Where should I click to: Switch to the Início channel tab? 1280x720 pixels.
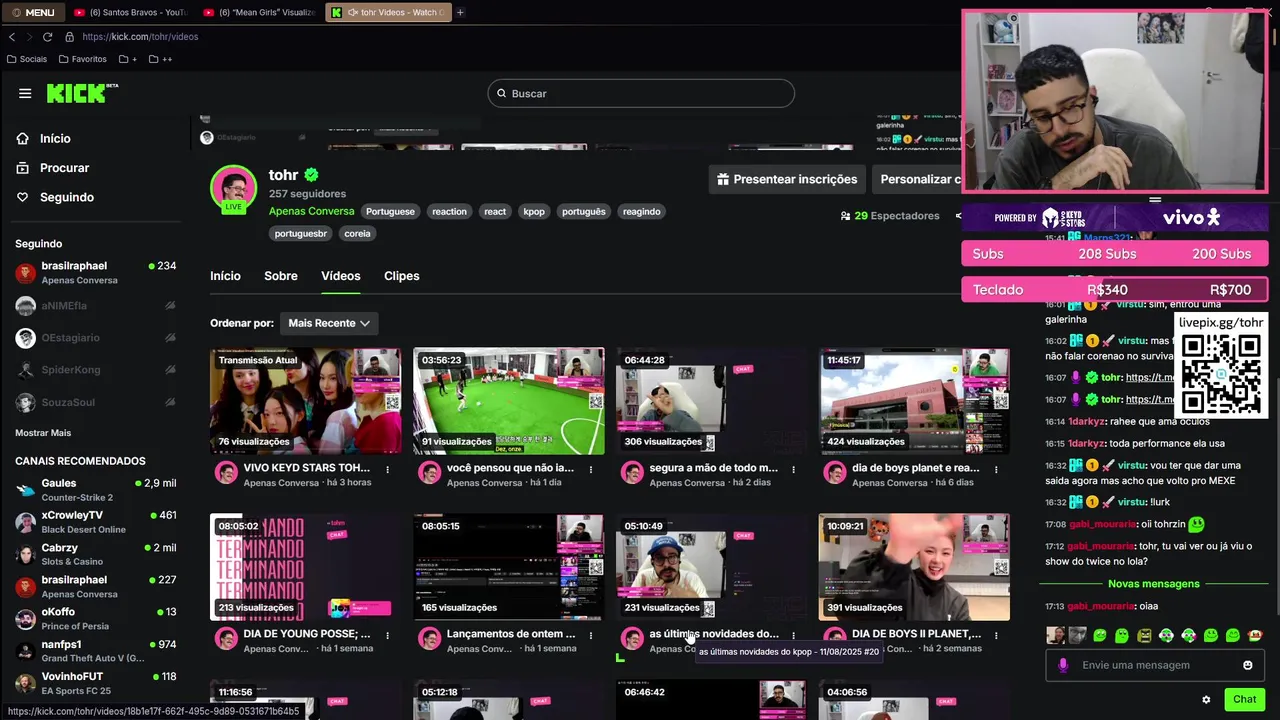coord(225,276)
